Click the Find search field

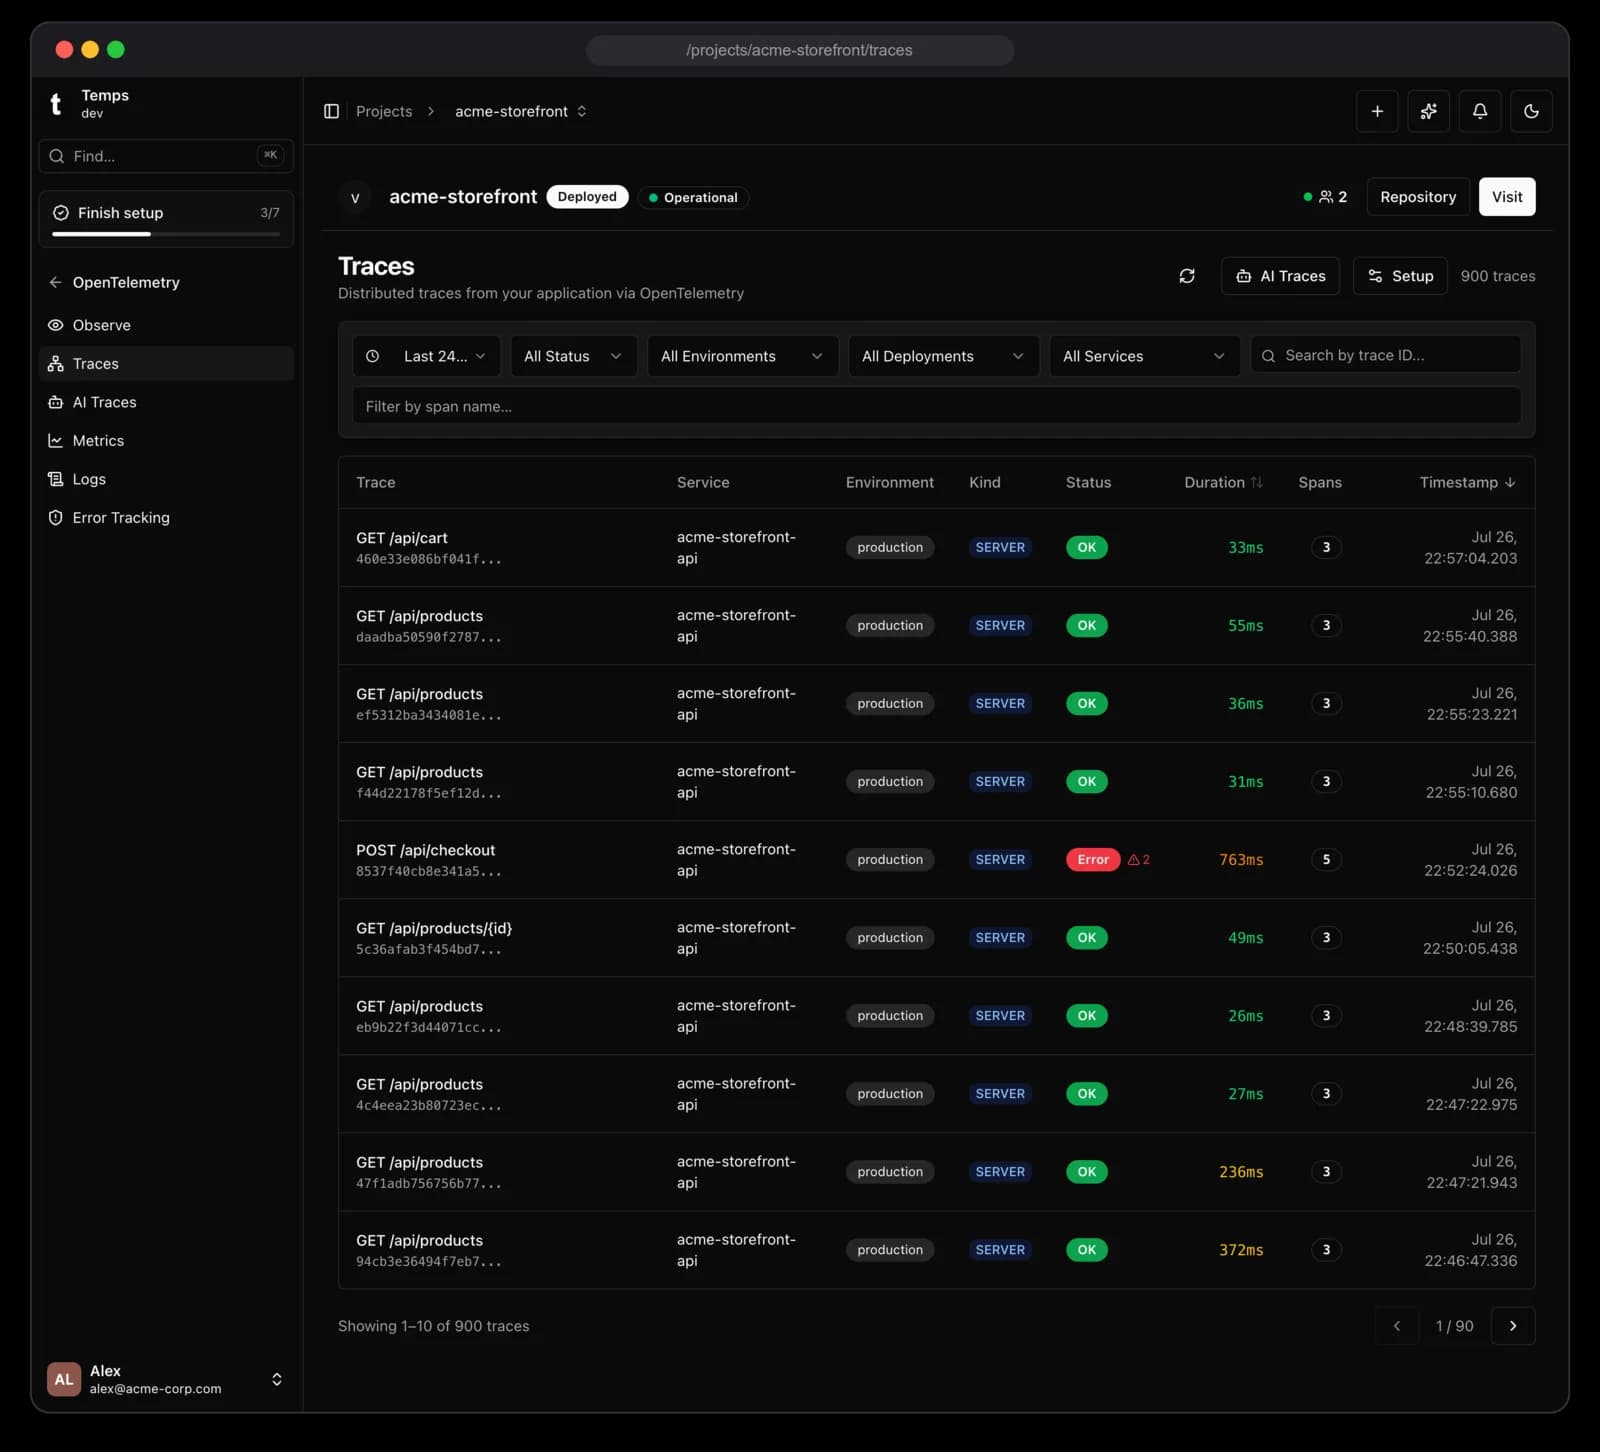[x=166, y=156]
